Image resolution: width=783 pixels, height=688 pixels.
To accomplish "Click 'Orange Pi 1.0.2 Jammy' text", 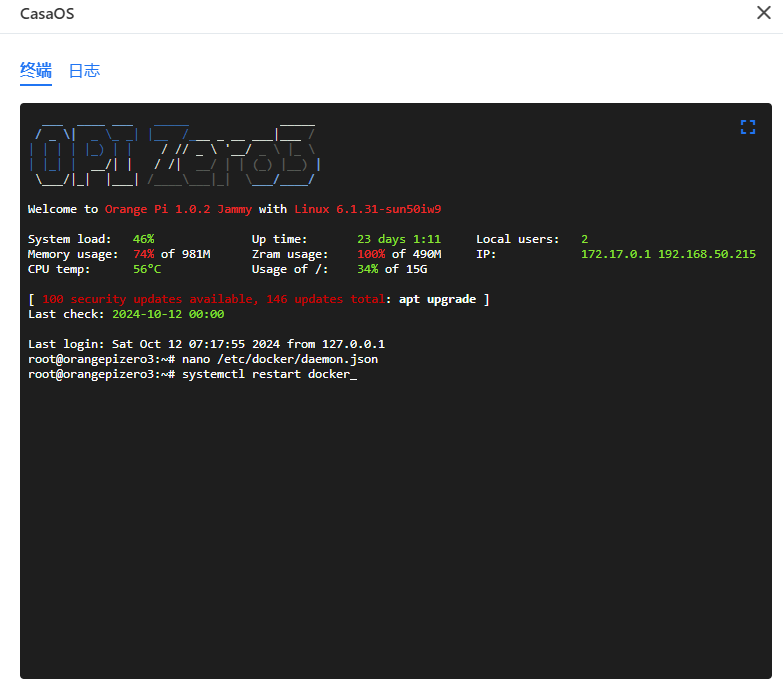I will [178, 209].
